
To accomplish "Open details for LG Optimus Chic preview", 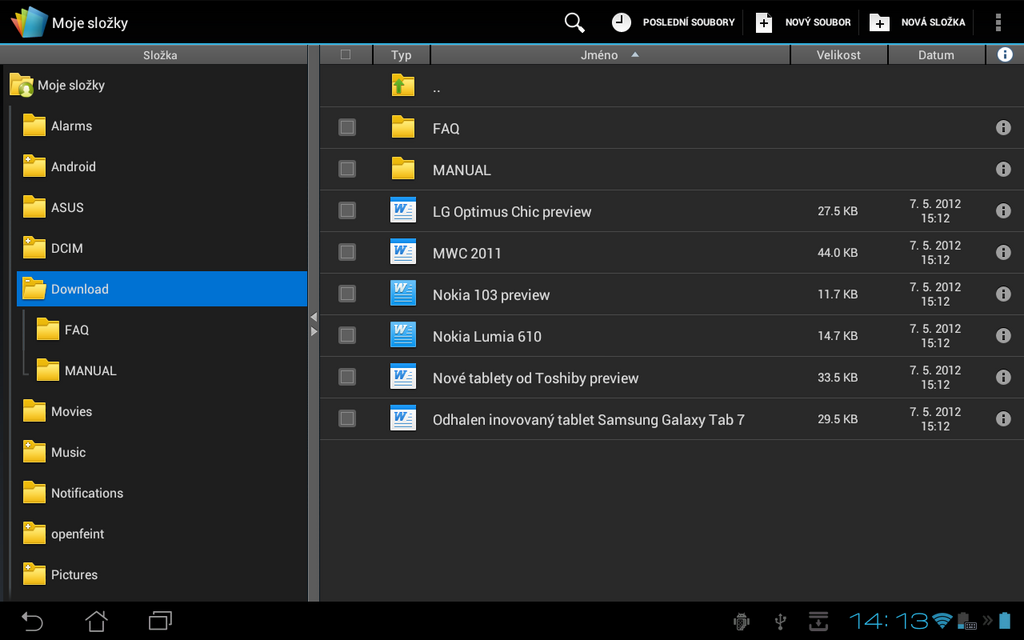I will [1003, 210].
